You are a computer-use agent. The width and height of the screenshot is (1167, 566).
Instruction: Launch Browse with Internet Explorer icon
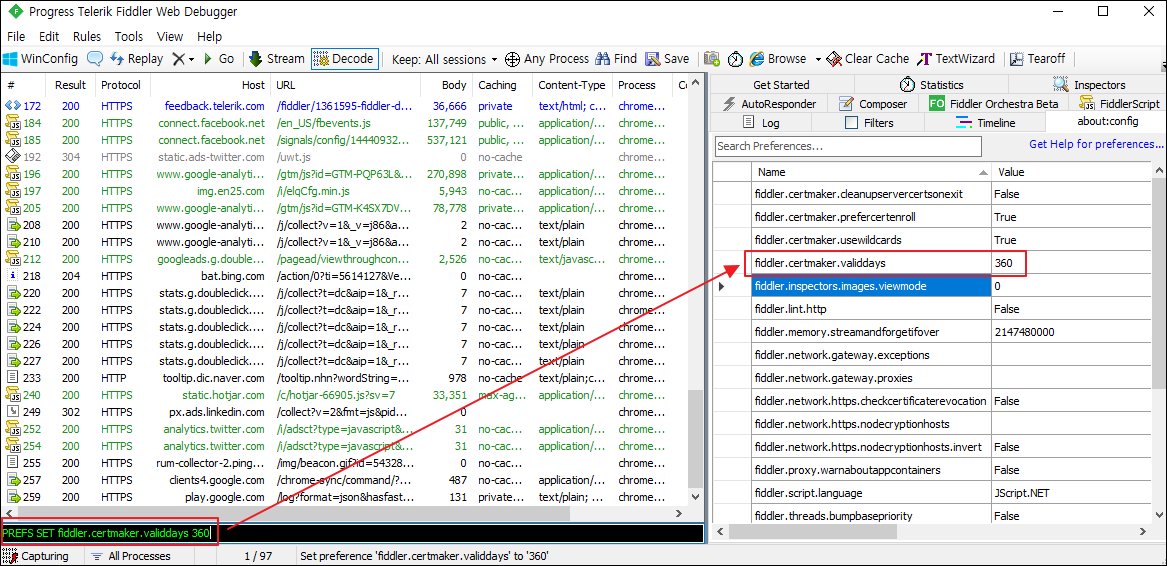(778, 59)
